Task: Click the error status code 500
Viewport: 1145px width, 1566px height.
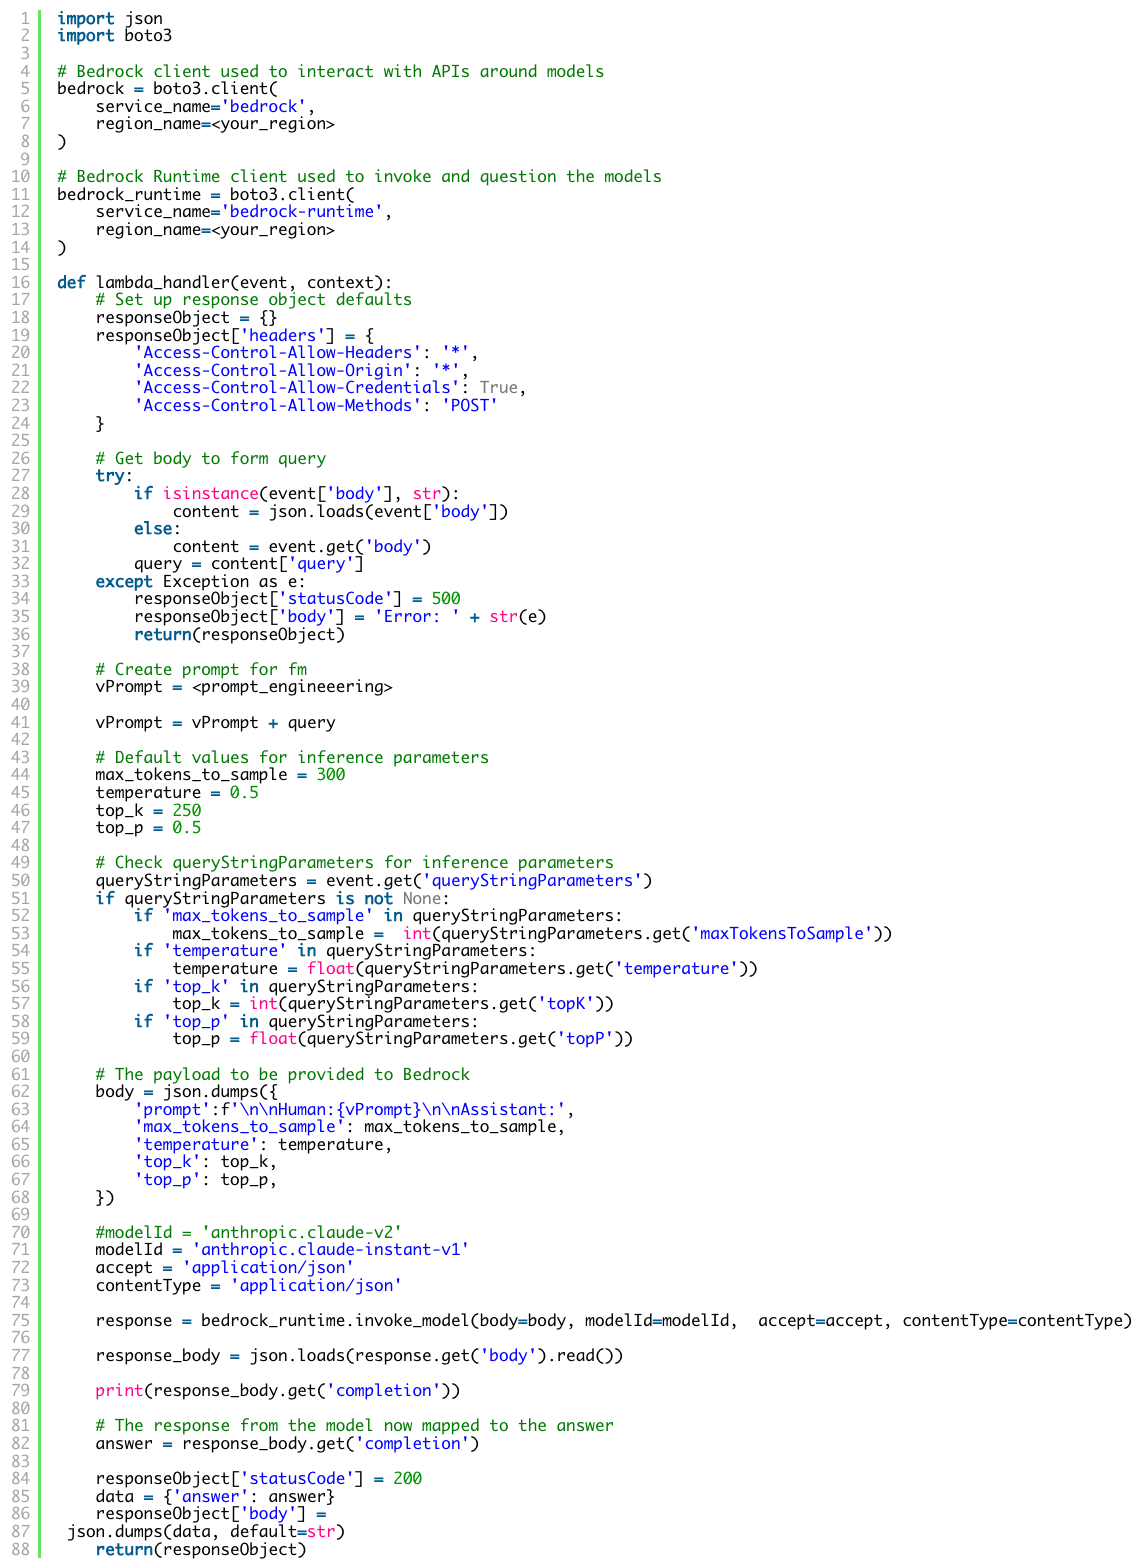Action: [x=445, y=599]
